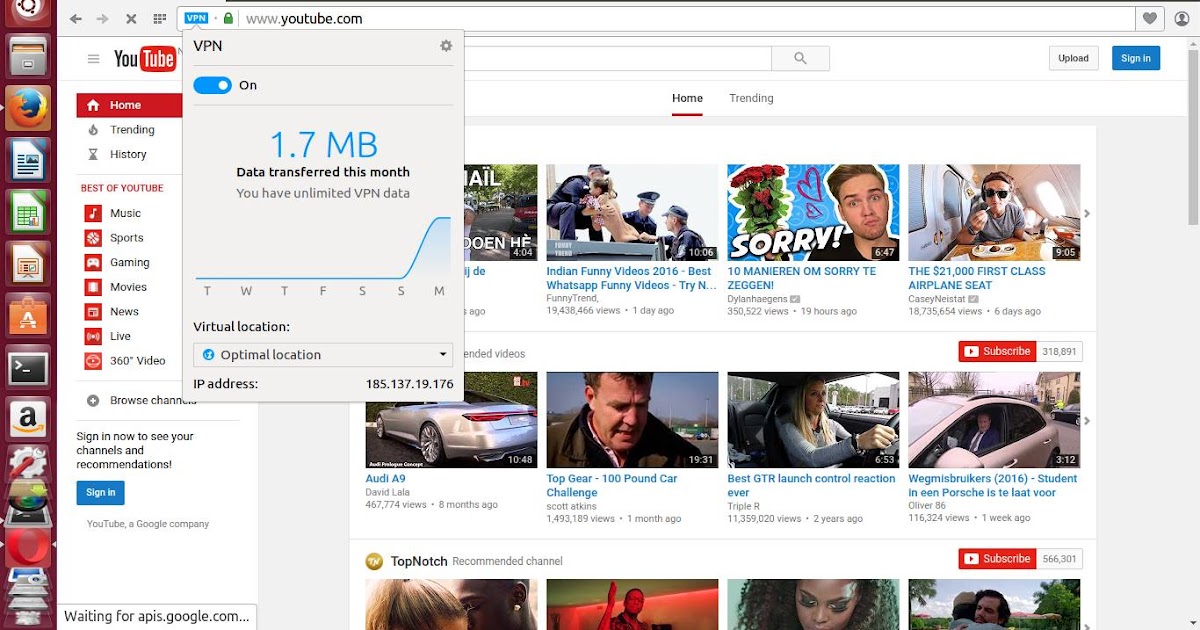Launch Firefox from the Ubuntu dock
The width and height of the screenshot is (1200, 630).
tap(27, 107)
